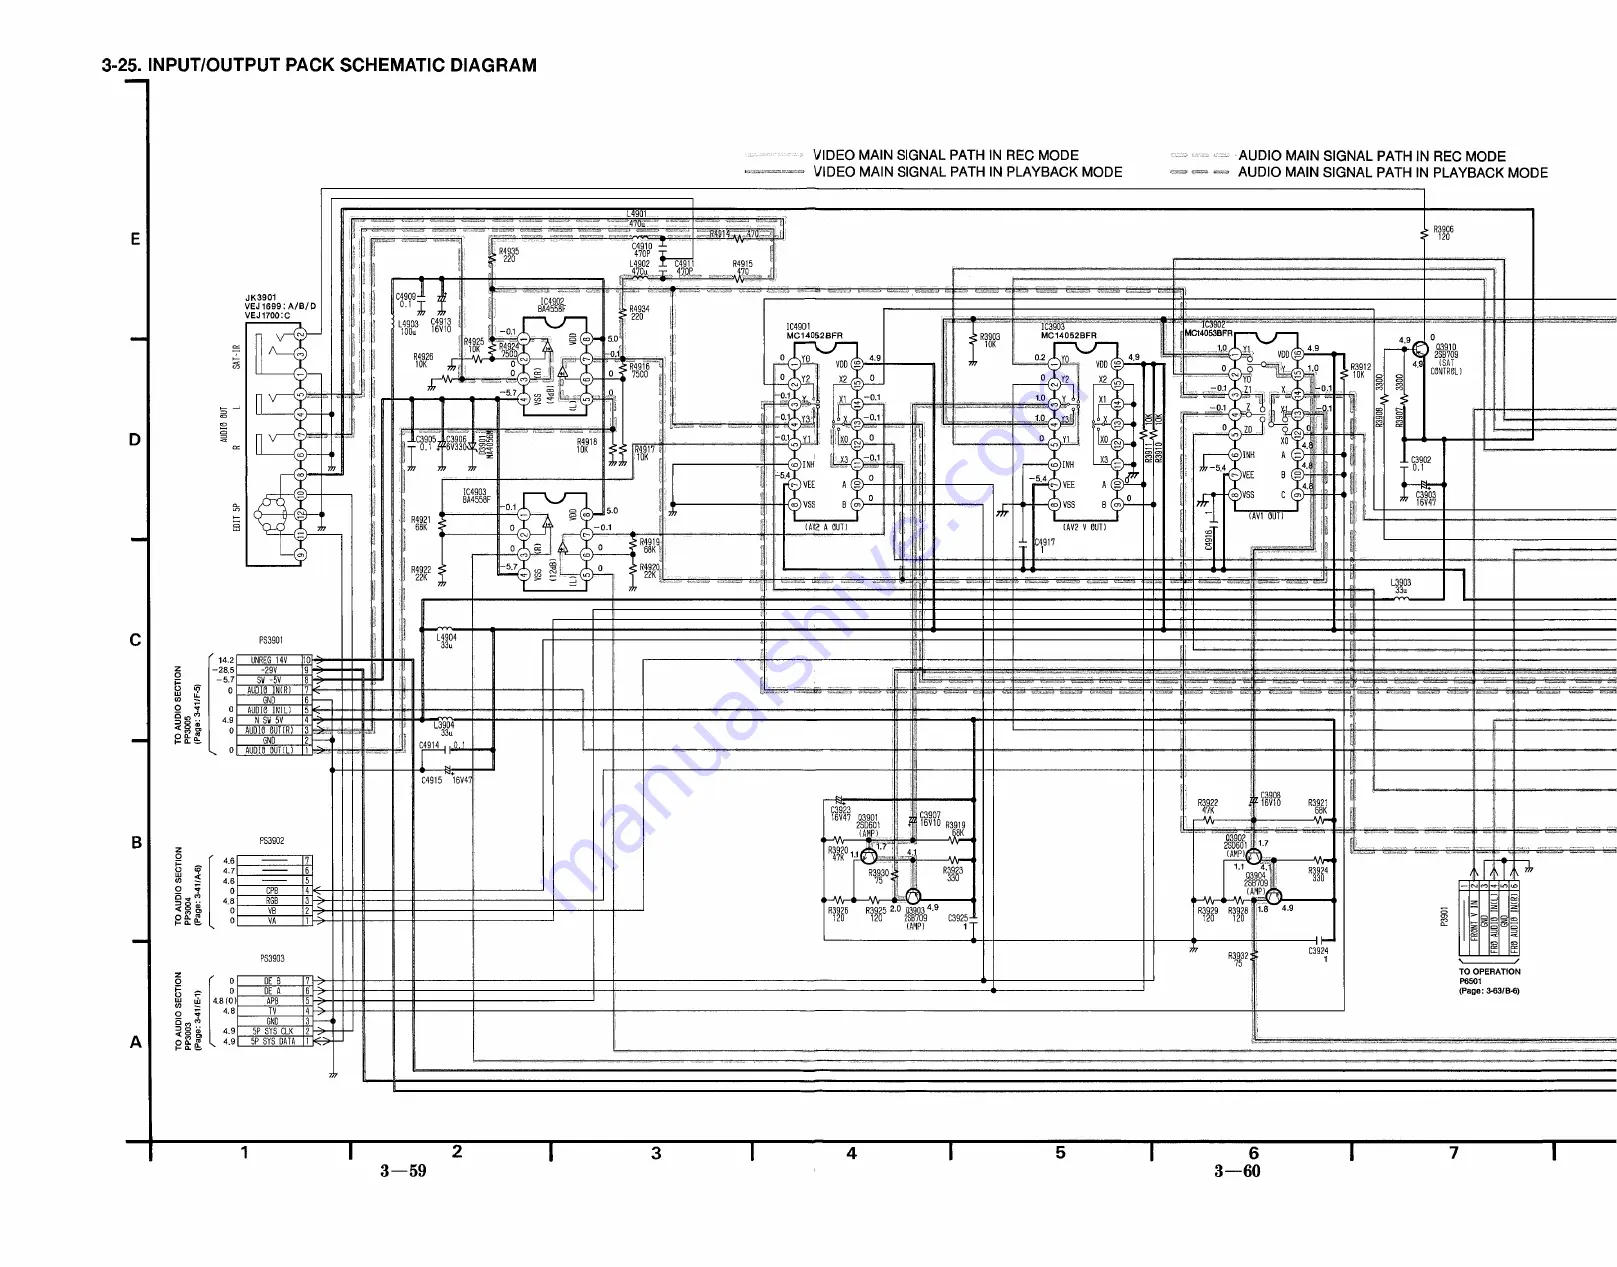Click the L3903 inductor label
This screenshot has height=1267, width=1617.
coord(1401,586)
